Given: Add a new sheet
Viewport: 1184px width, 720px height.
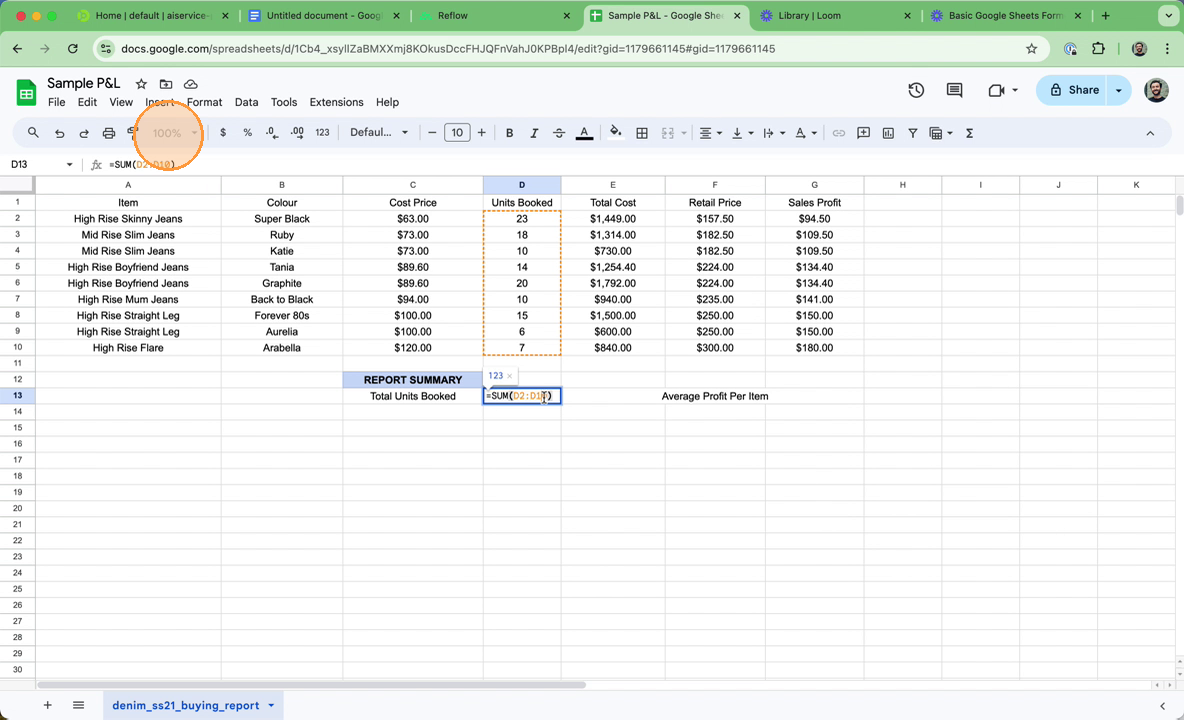Looking at the screenshot, I should pyautogui.click(x=48, y=705).
